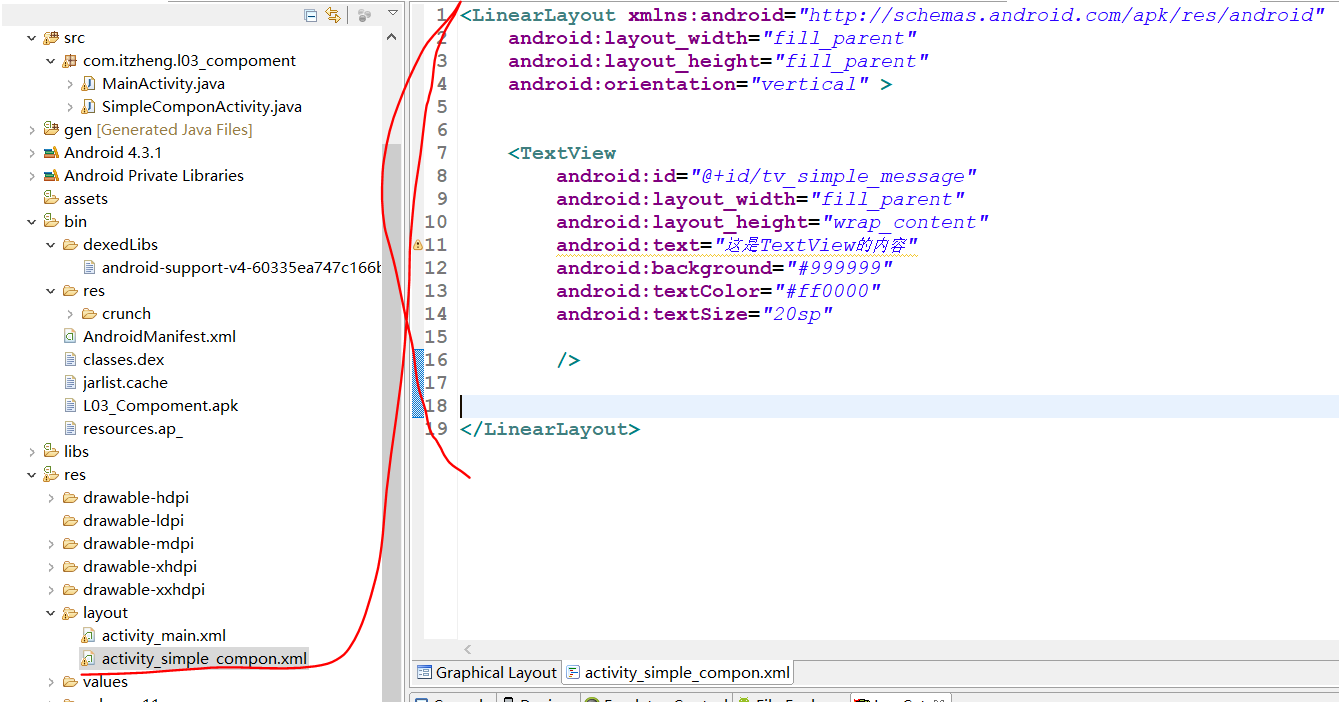This screenshot has width=1339, height=702.
Task: Switch to the activity_simple_compon.xml source tab
Action: pyautogui.click(x=678, y=673)
